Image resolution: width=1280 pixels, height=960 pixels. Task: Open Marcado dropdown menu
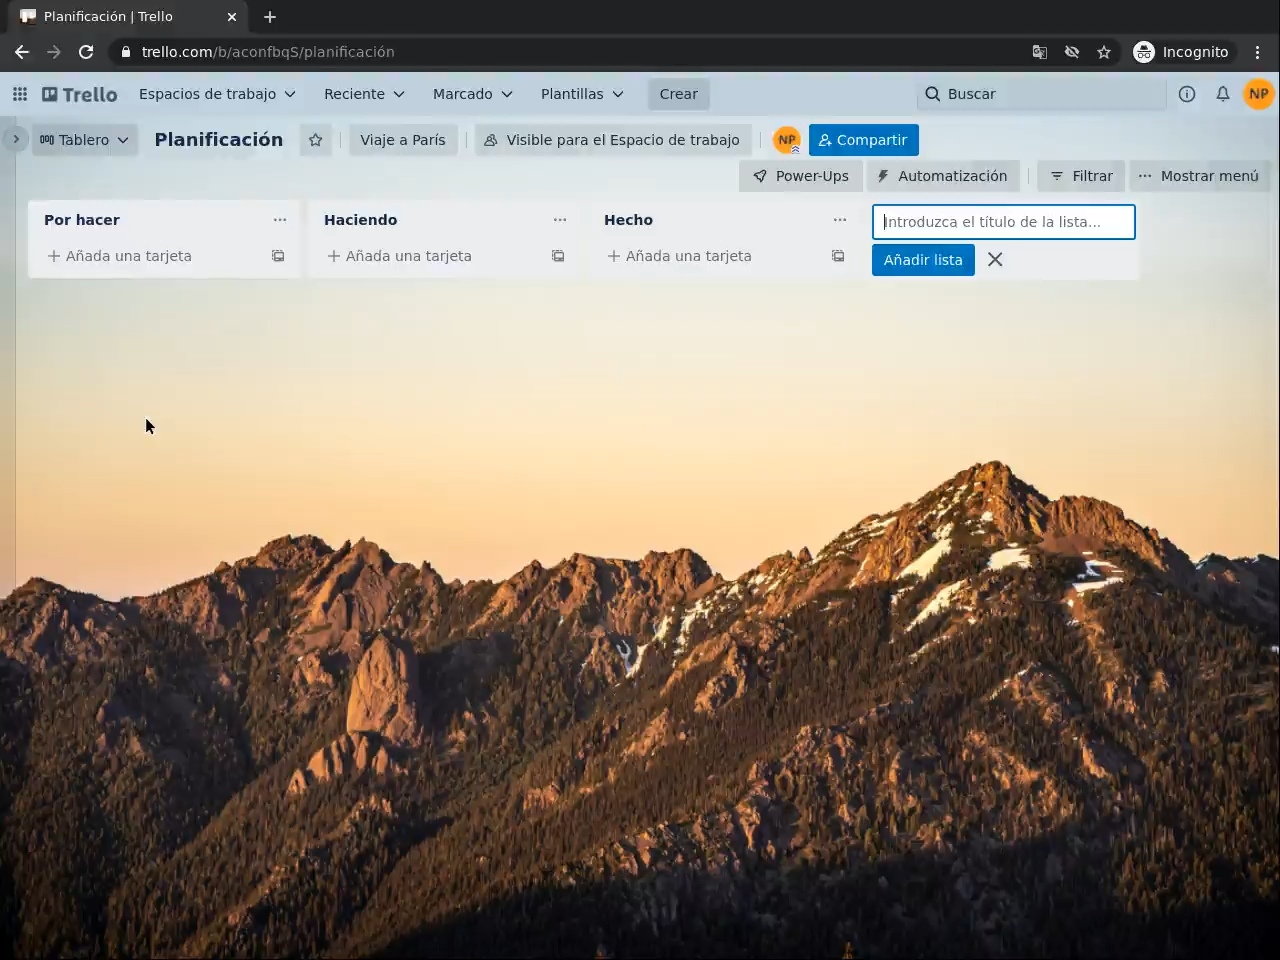click(472, 94)
